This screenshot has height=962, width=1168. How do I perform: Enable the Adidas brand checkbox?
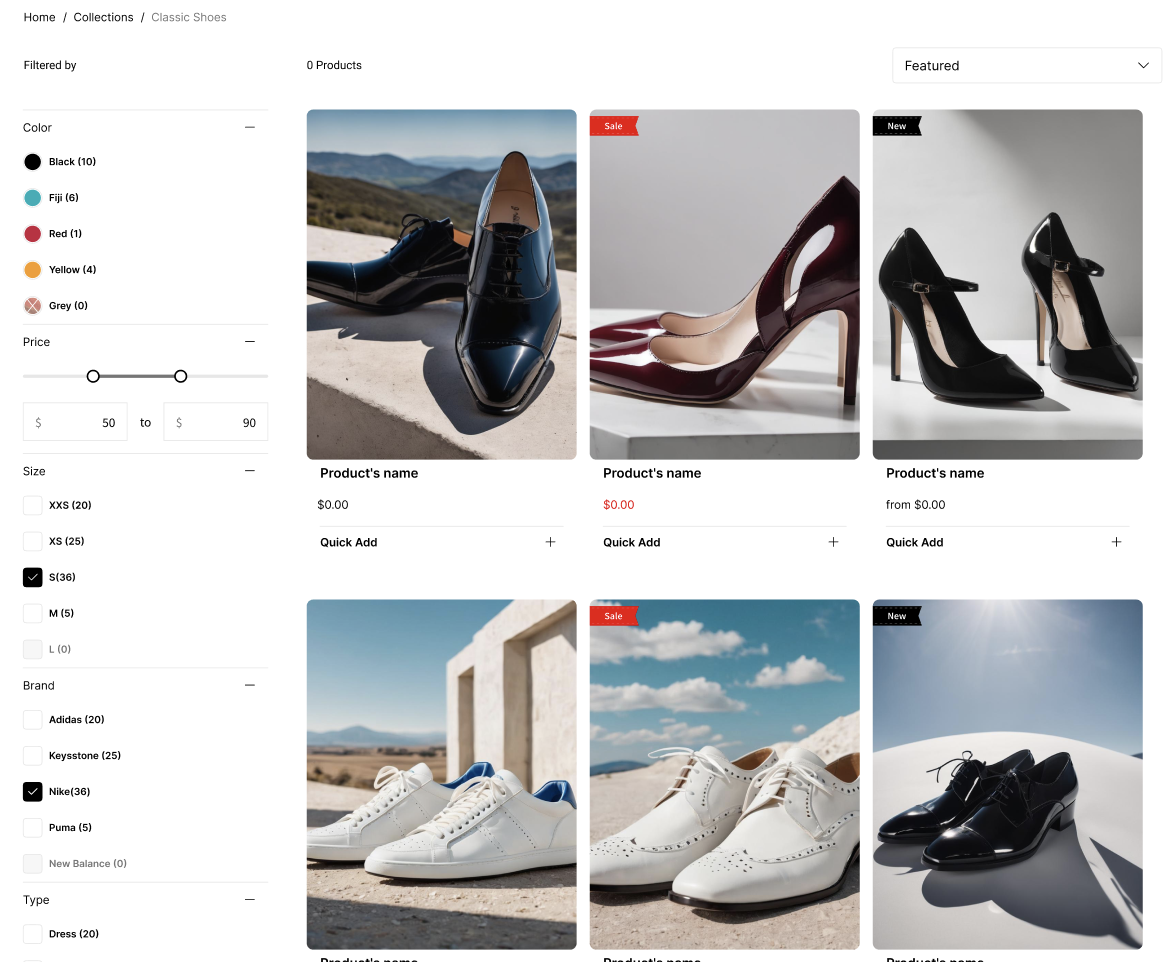33,719
